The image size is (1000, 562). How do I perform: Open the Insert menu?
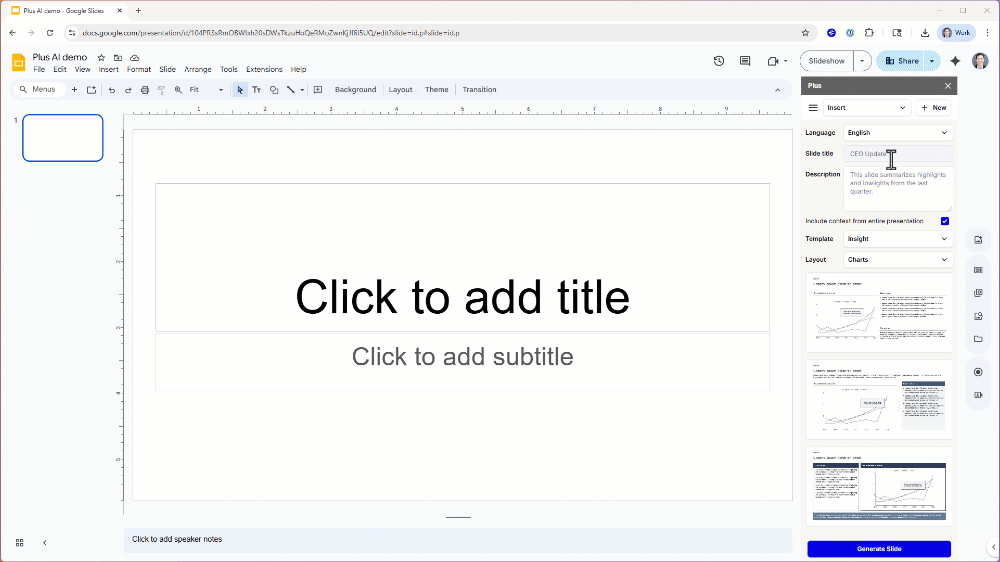[108, 70]
